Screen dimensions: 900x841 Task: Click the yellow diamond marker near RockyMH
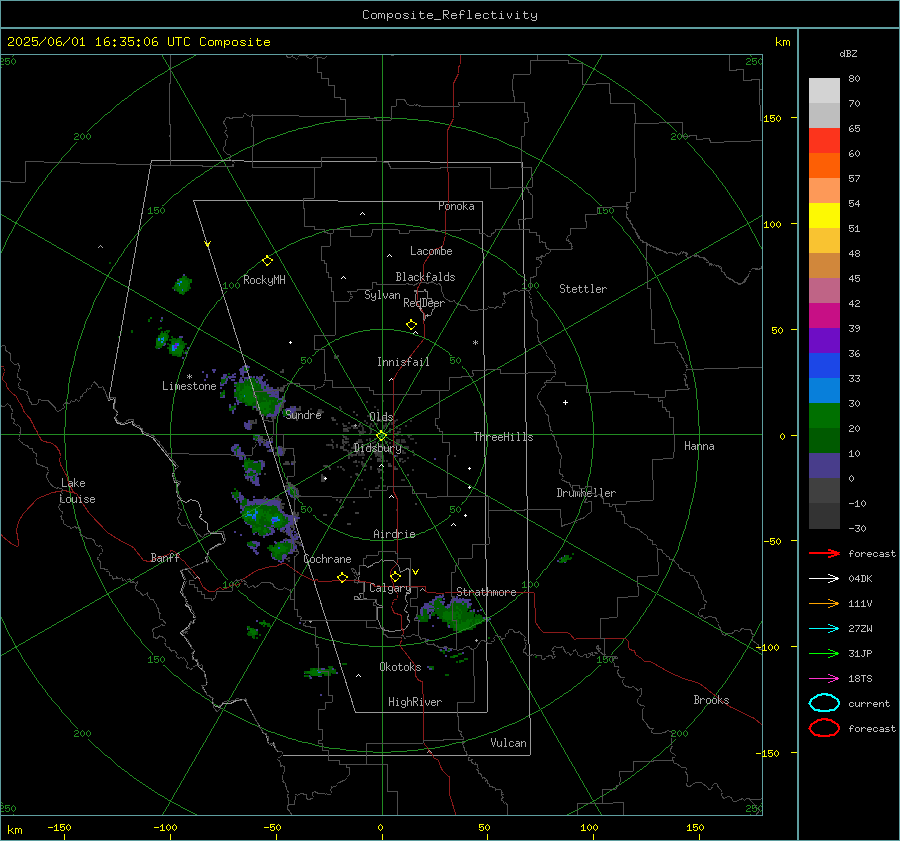point(267,261)
